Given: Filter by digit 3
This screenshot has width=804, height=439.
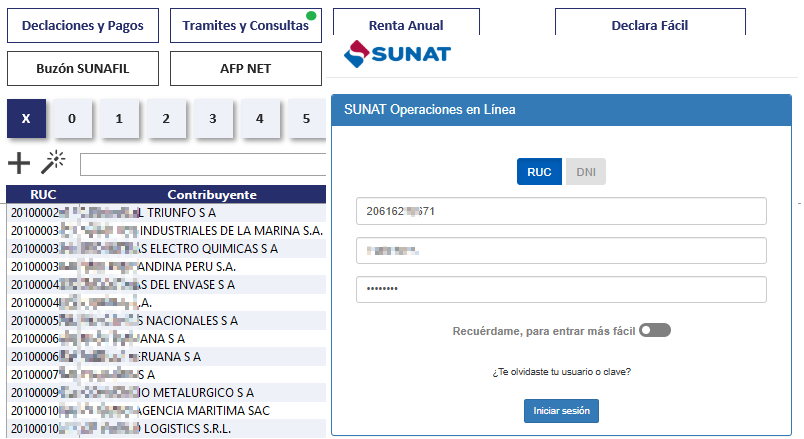Looking at the screenshot, I should coord(213,118).
